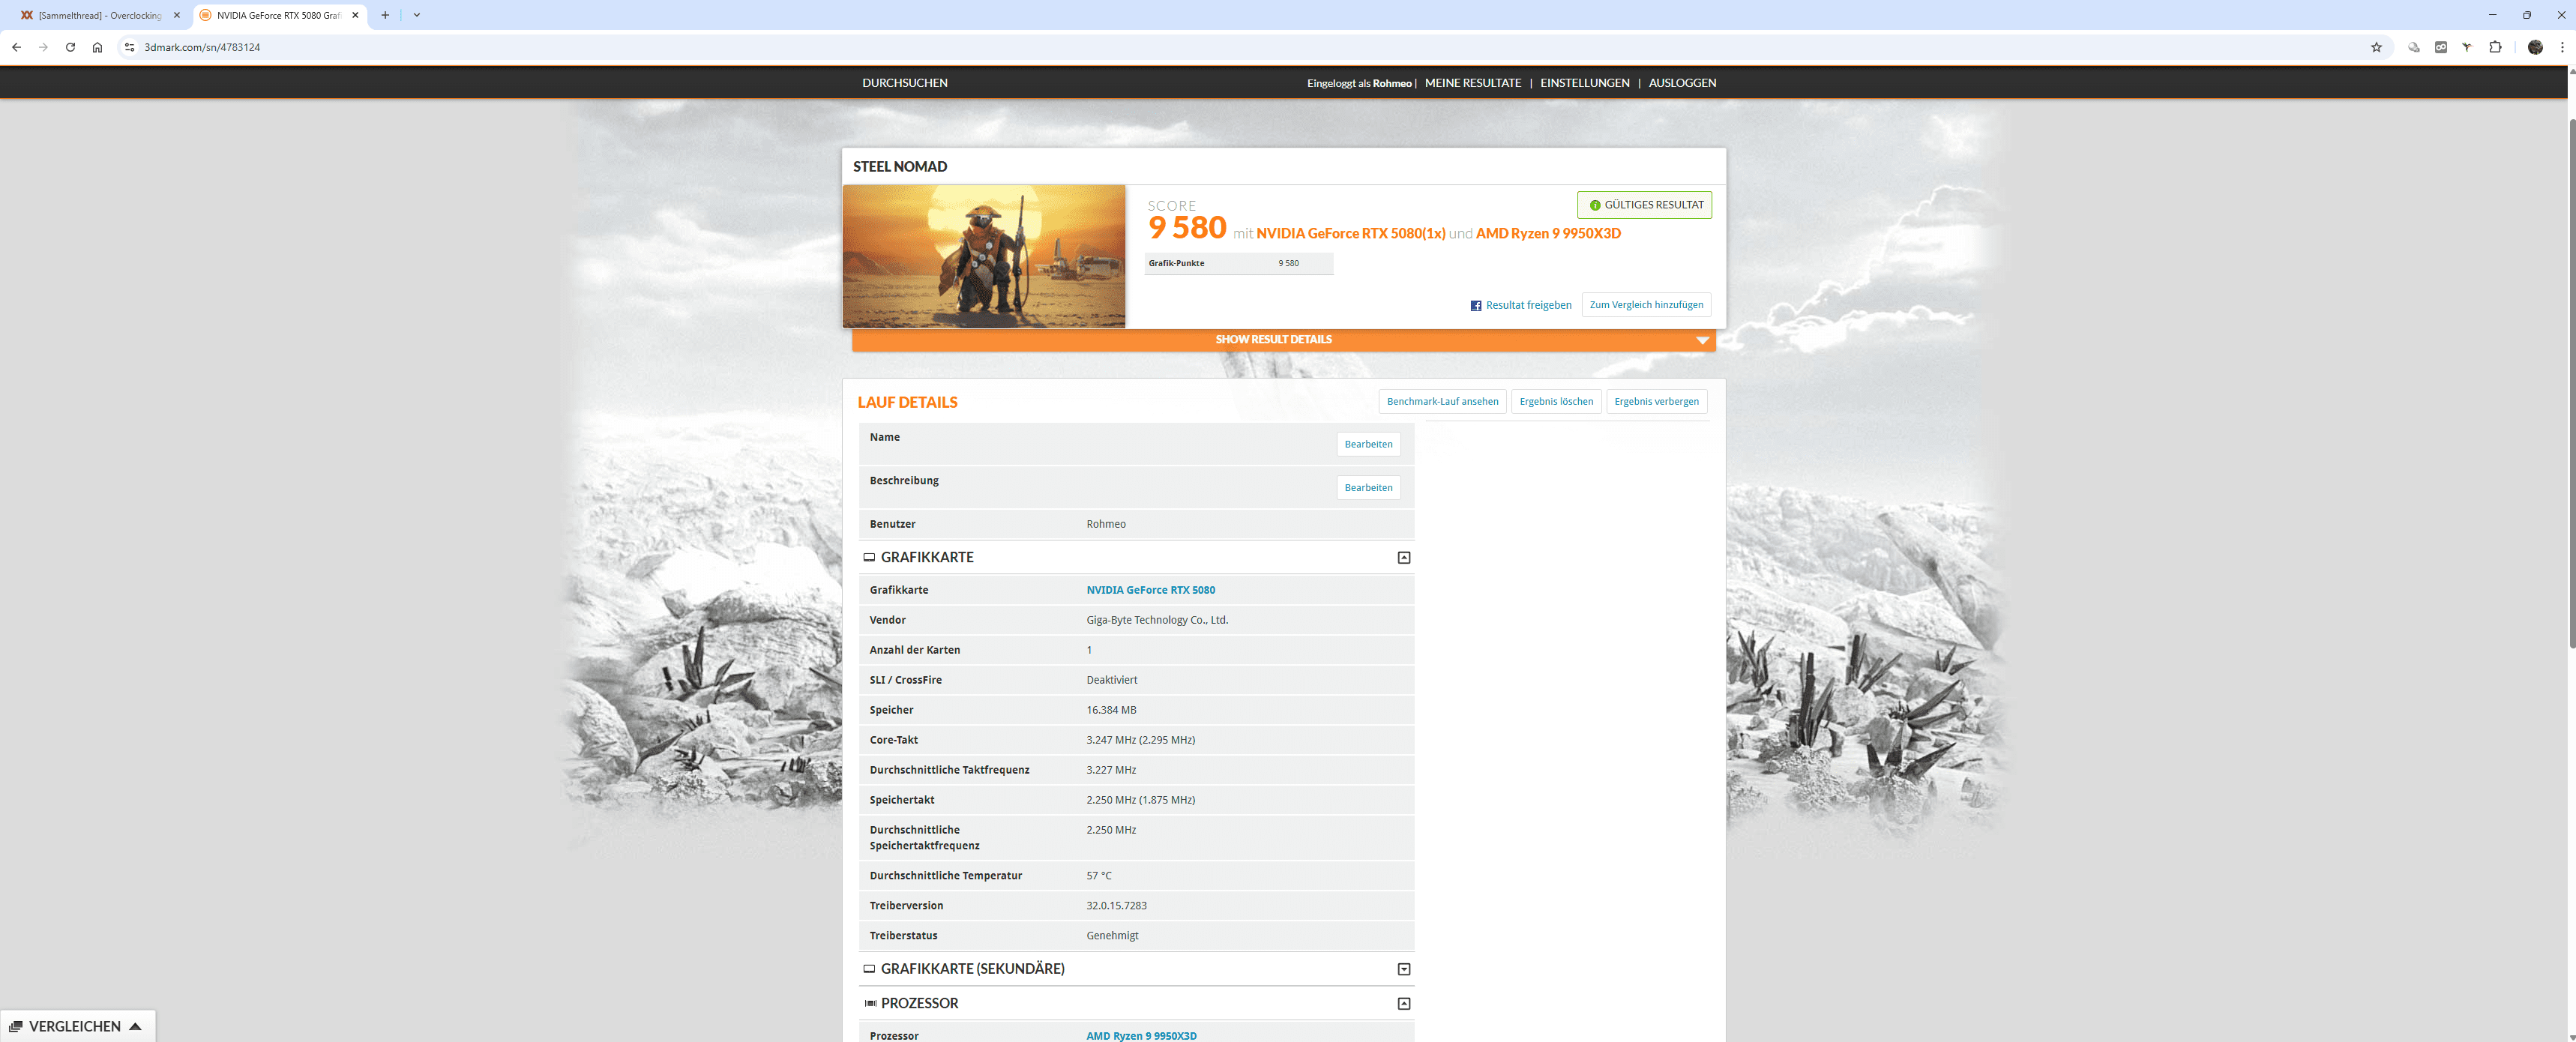Viewport: 2576px width, 1042px height.
Task: Click Ergebnis löschen button
Action: [x=1556, y=401]
